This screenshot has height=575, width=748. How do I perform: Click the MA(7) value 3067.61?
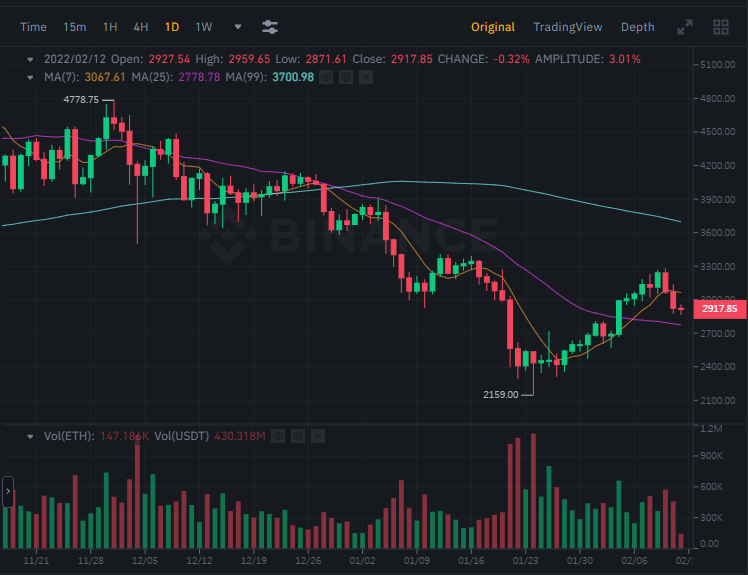(x=105, y=77)
